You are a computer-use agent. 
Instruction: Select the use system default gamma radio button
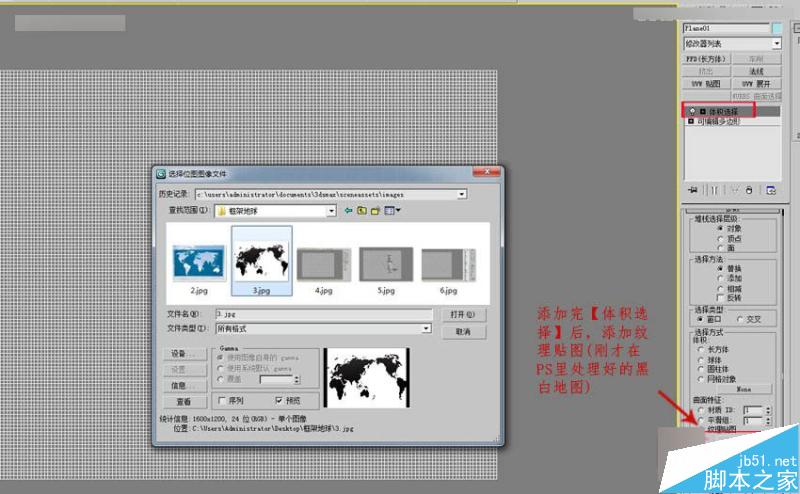point(220,368)
